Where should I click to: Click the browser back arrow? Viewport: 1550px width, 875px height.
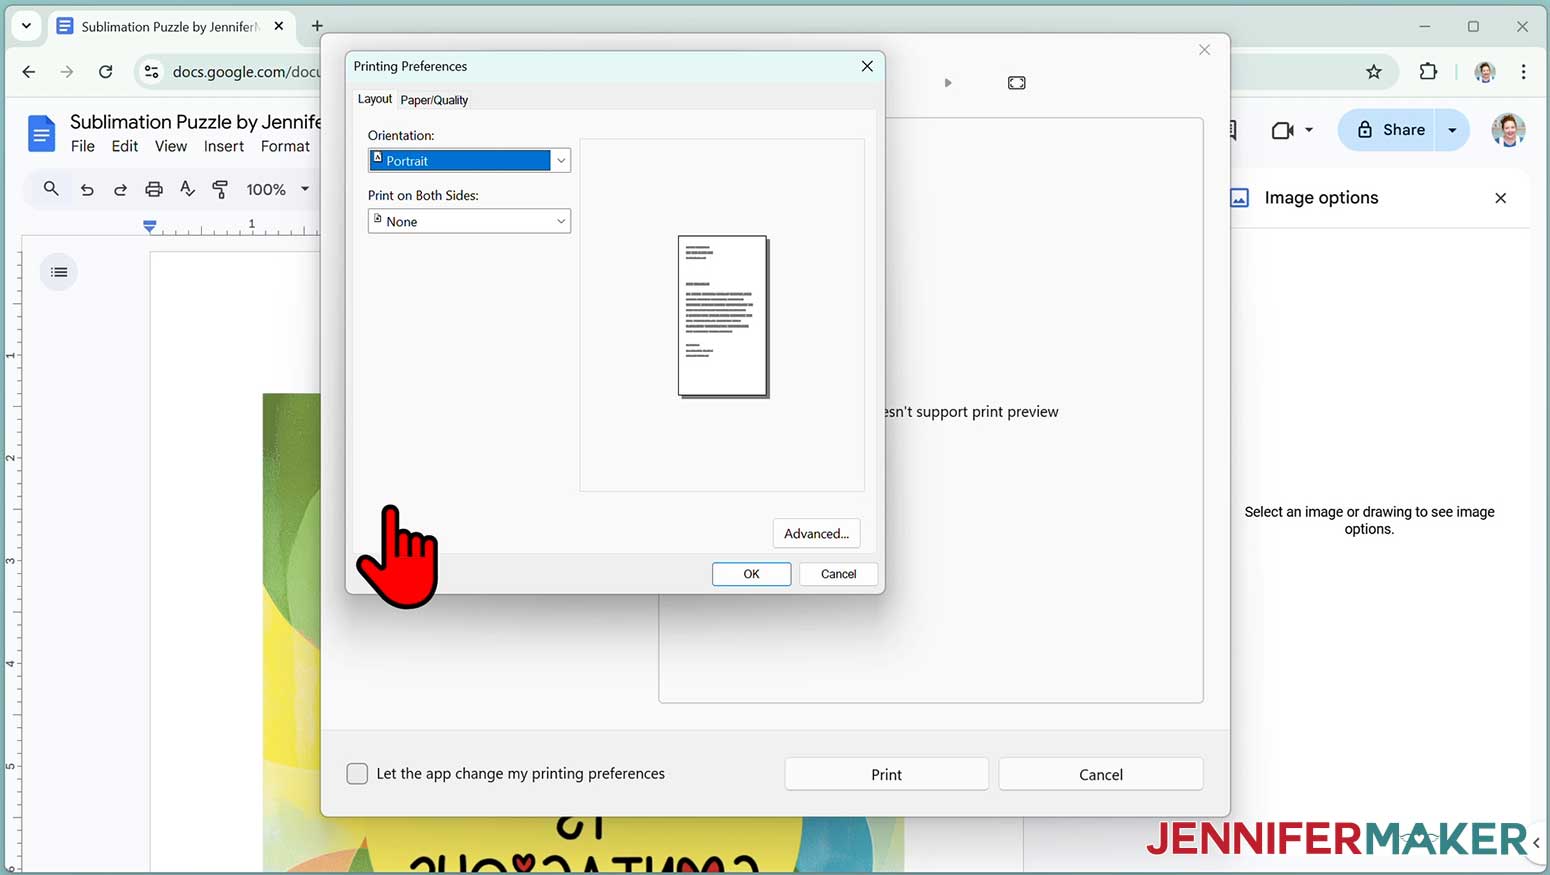point(28,71)
